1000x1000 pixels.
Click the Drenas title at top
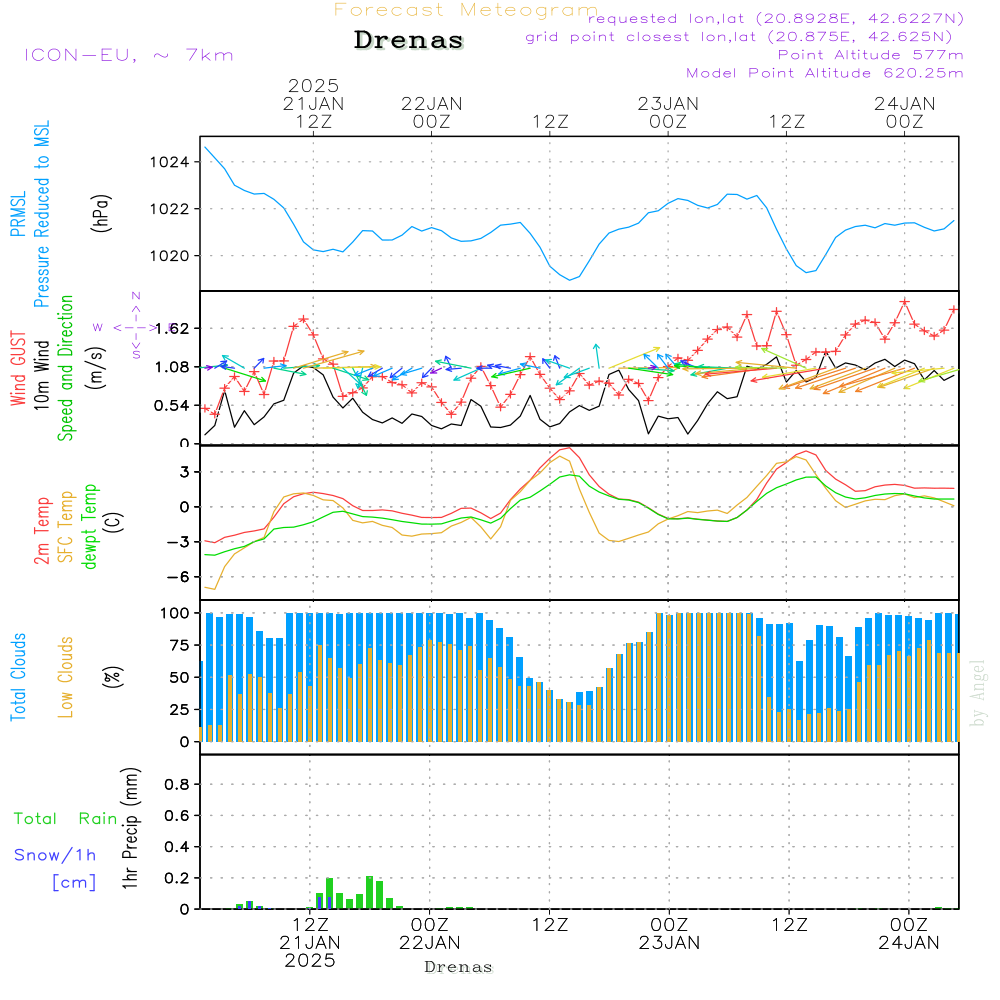coord(408,40)
